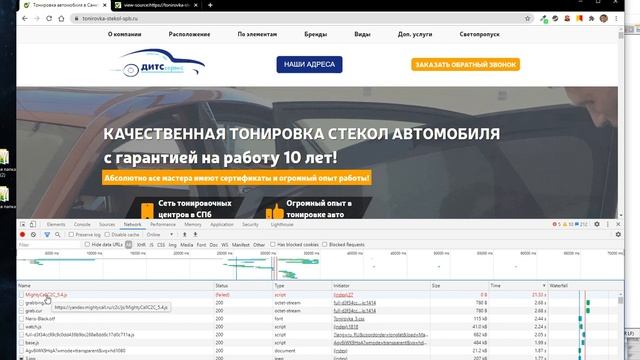
Task: Open the Chrome three-dot menu
Action: pyautogui.click(x=616, y=18)
